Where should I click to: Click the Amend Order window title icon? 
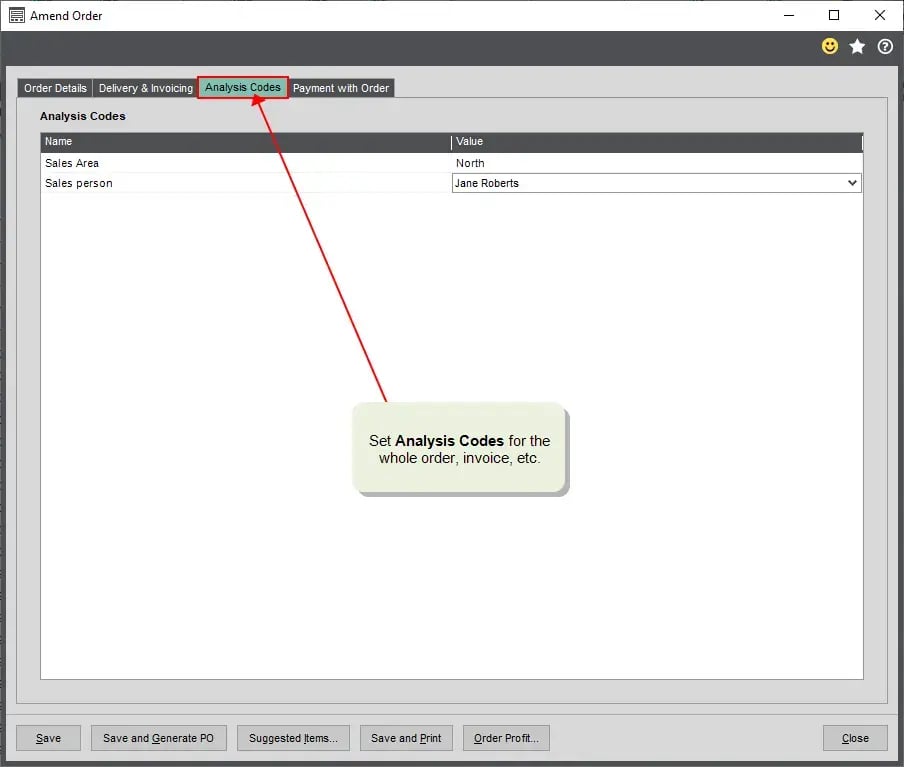[17, 16]
